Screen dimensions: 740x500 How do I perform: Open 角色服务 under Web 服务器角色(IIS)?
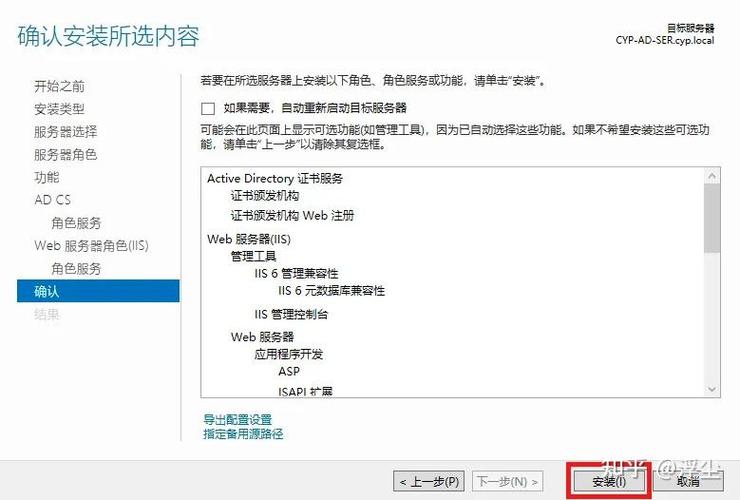(x=76, y=269)
